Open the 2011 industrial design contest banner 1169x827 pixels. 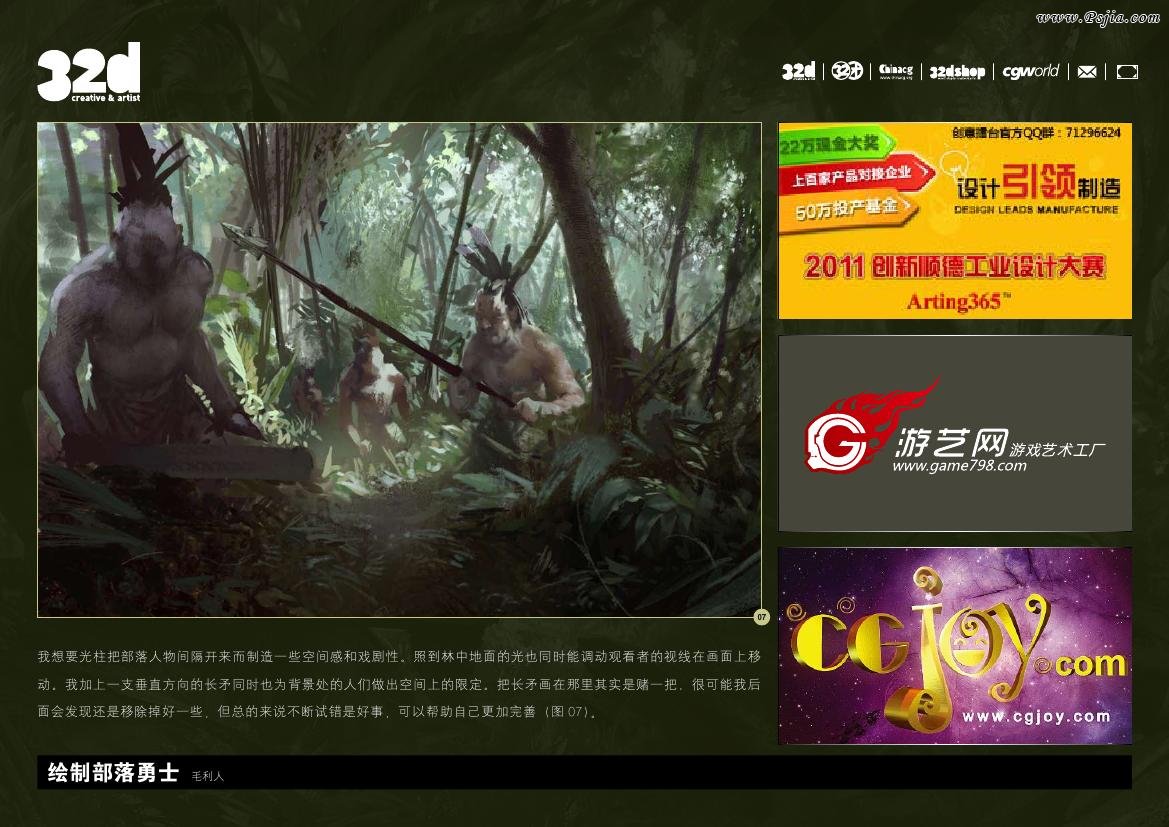click(x=955, y=221)
